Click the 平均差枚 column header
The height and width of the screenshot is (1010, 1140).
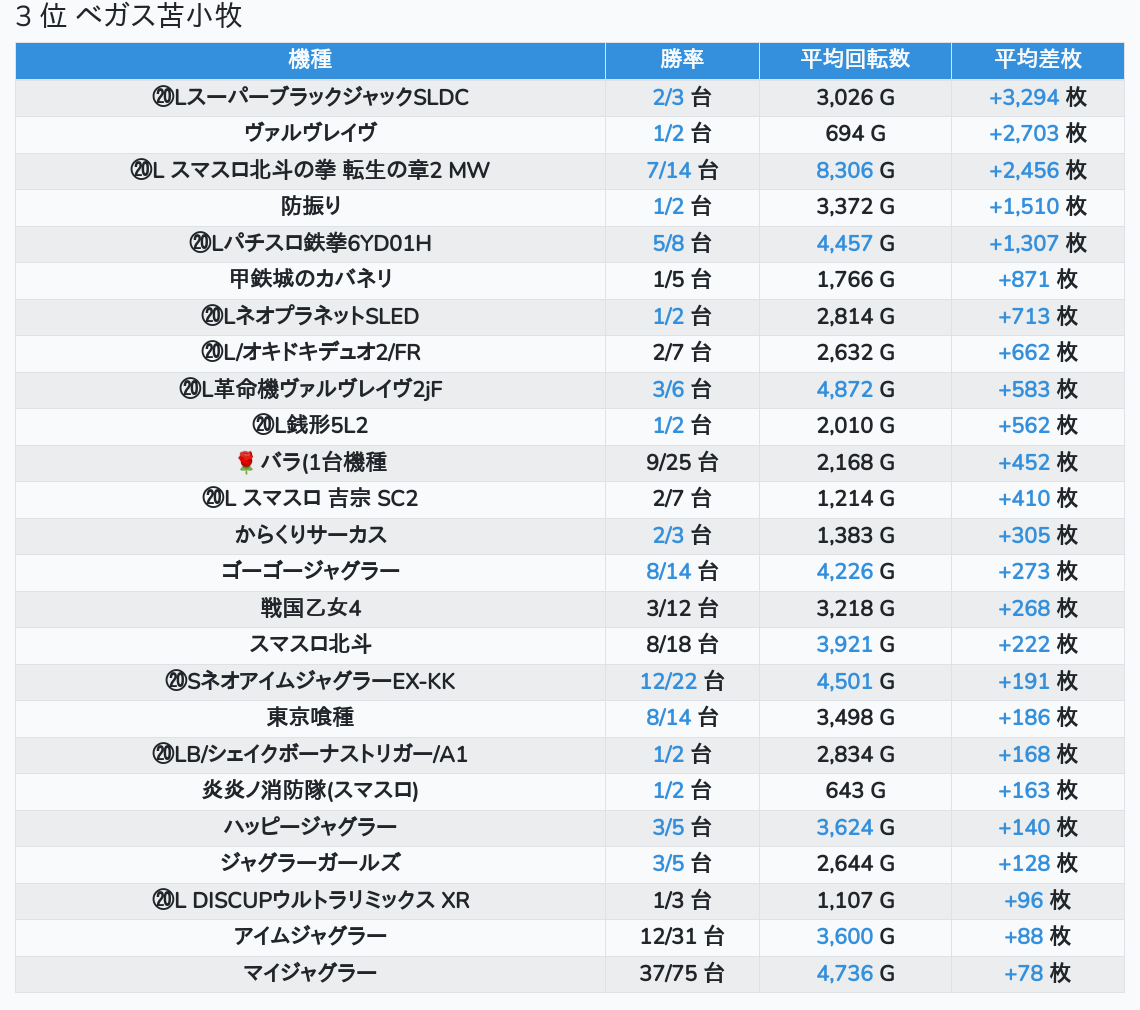(x=1037, y=60)
